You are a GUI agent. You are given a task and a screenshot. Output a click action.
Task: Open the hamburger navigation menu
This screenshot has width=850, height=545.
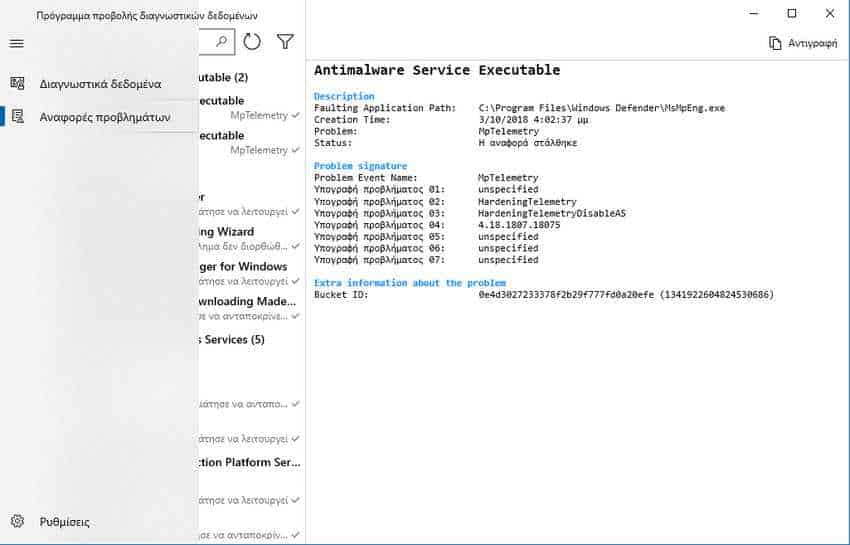[x=17, y=43]
